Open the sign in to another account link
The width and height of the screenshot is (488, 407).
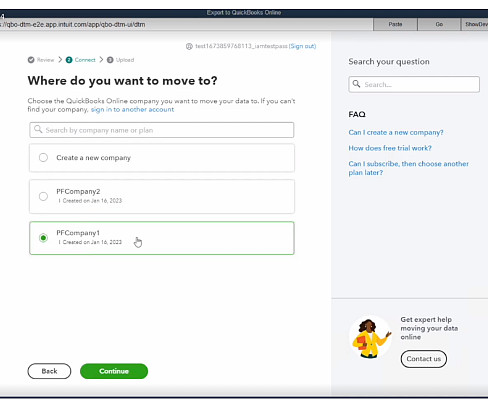[132, 110]
